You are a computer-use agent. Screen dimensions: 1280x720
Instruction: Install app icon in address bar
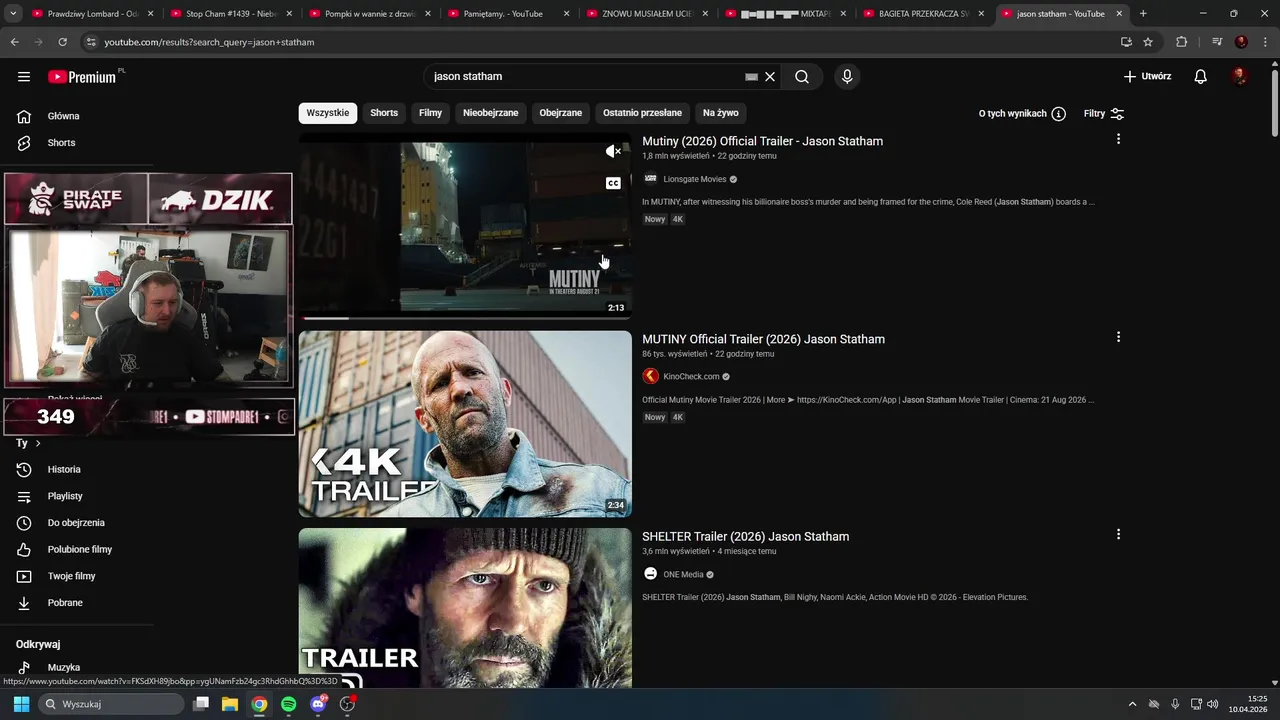click(x=1126, y=42)
